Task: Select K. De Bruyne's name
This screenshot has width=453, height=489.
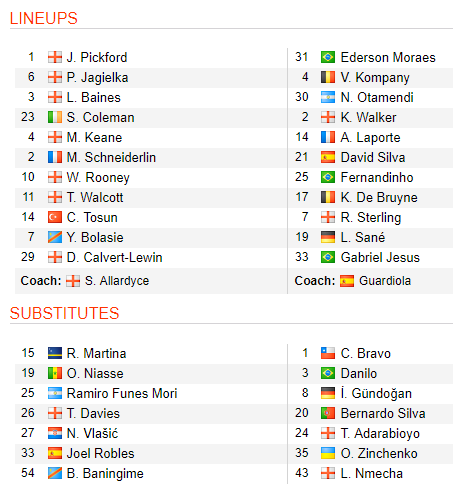Action: click(379, 197)
